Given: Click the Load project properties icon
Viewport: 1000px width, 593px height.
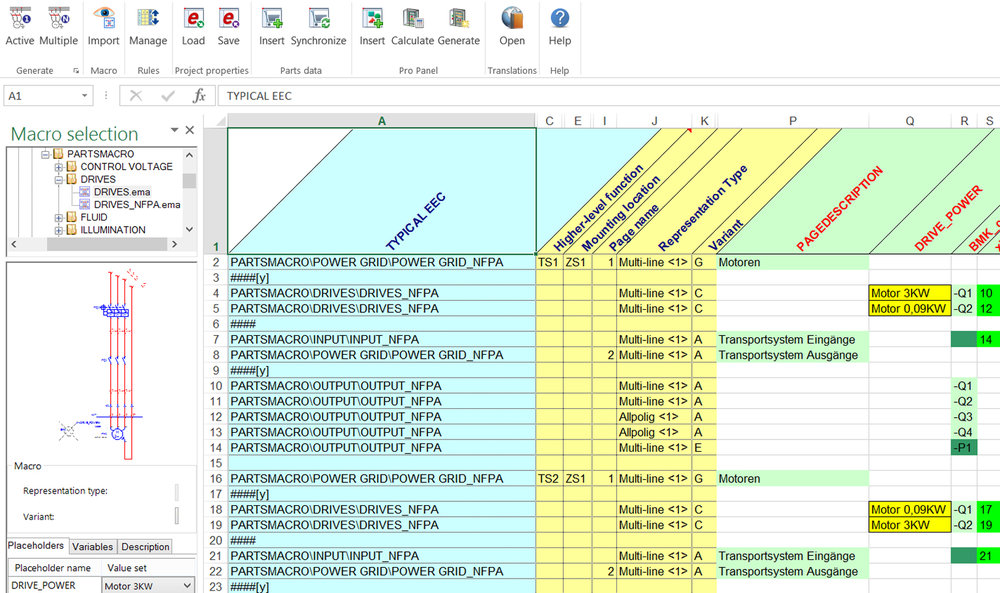Looking at the screenshot, I should [193, 28].
